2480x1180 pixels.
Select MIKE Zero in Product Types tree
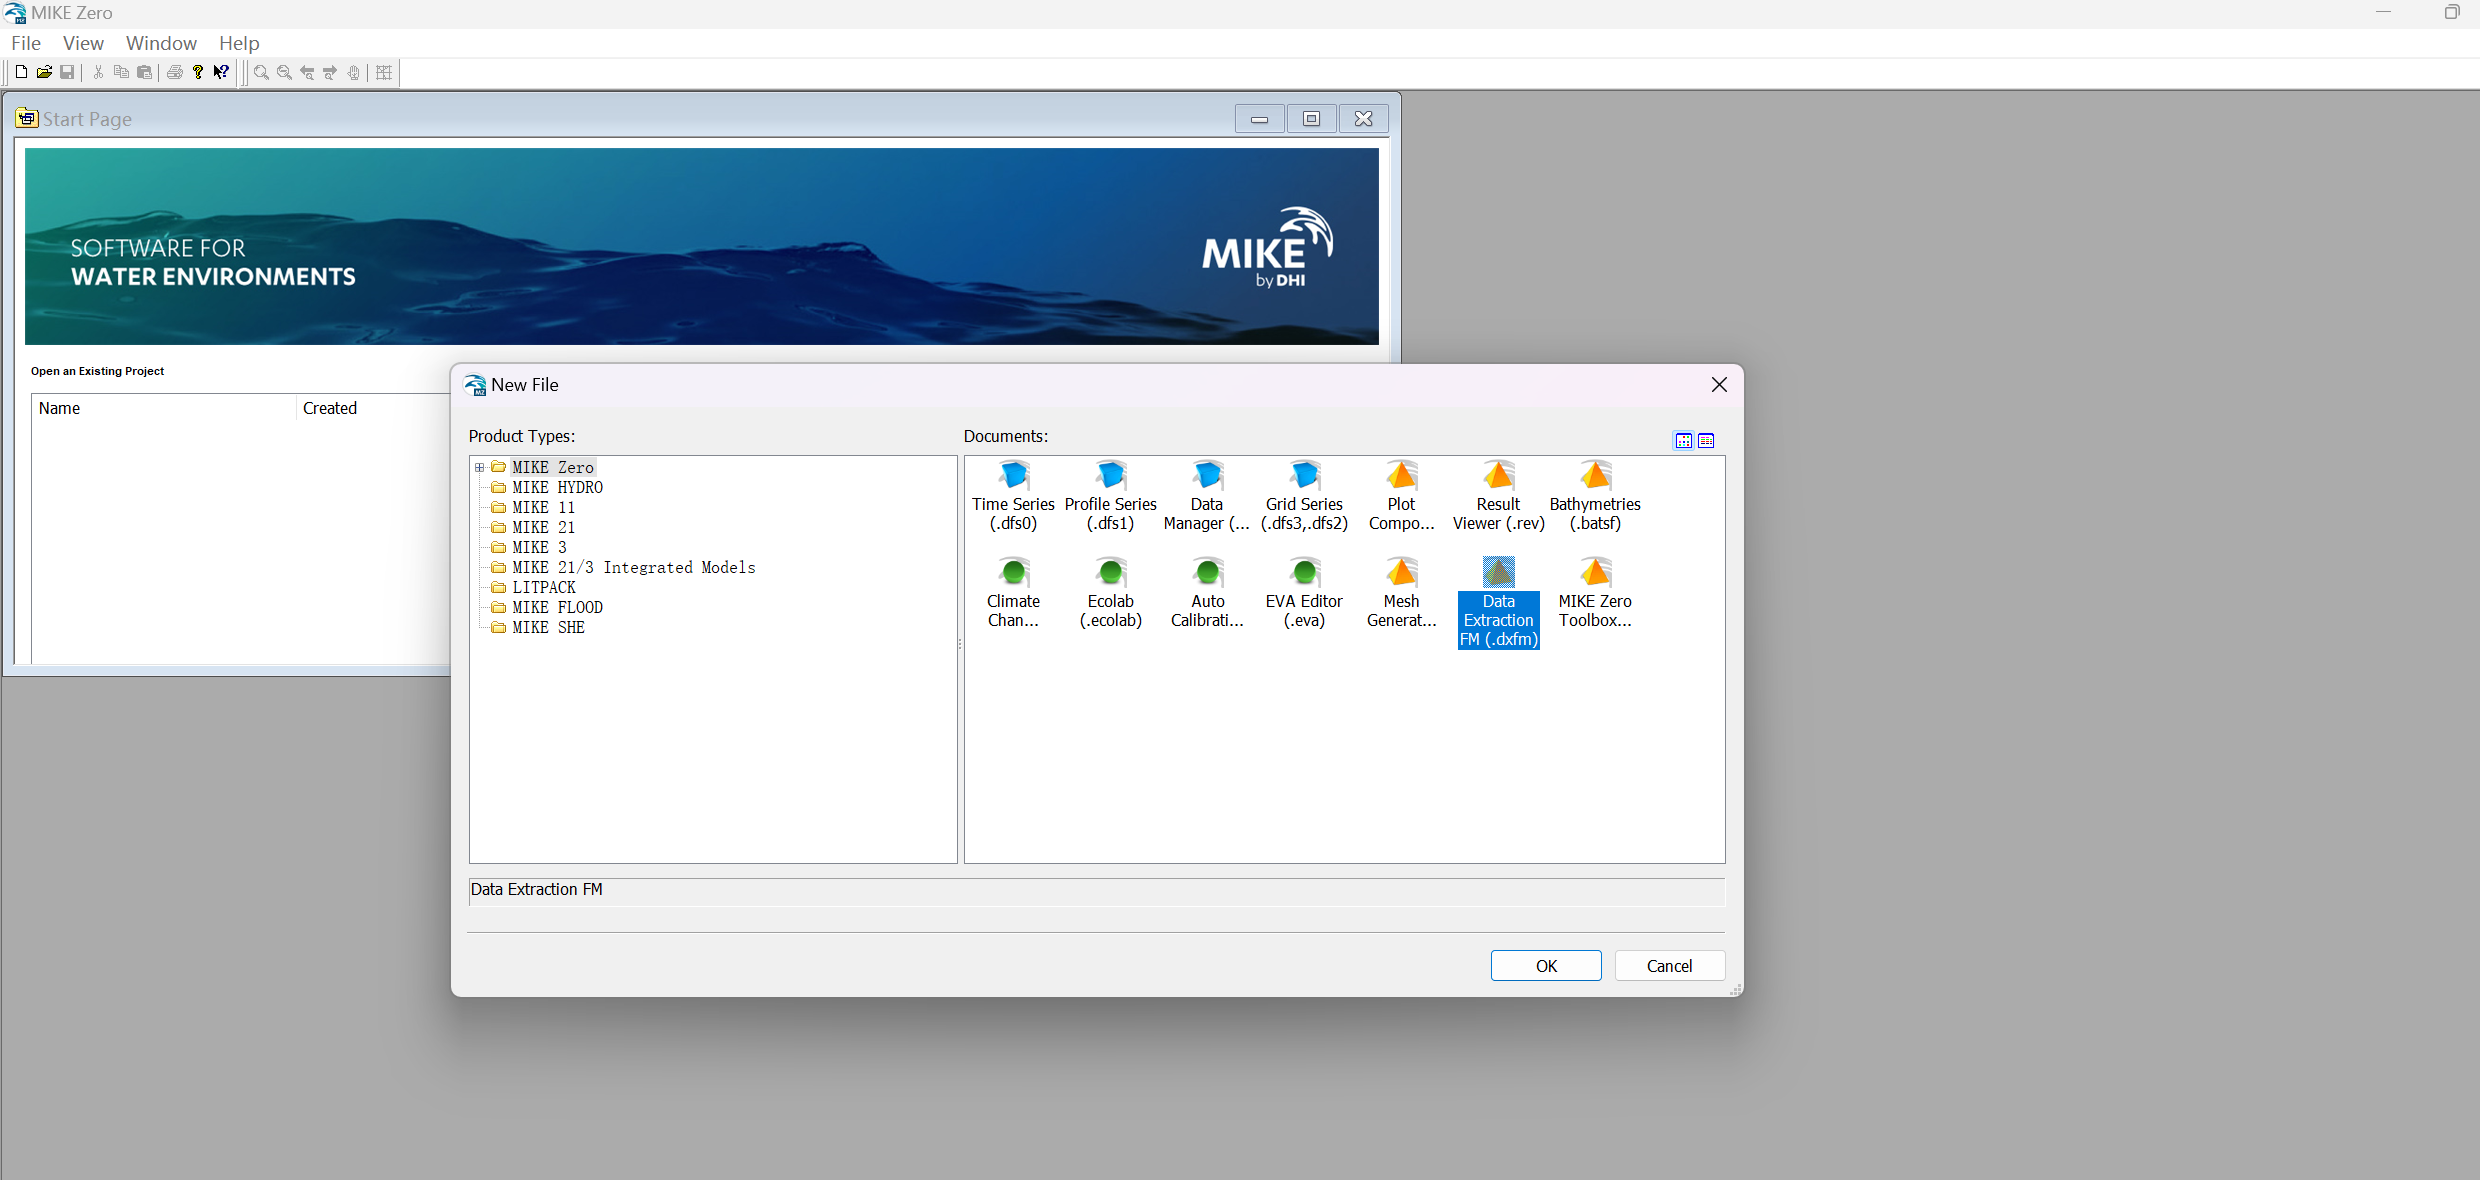(x=553, y=467)
